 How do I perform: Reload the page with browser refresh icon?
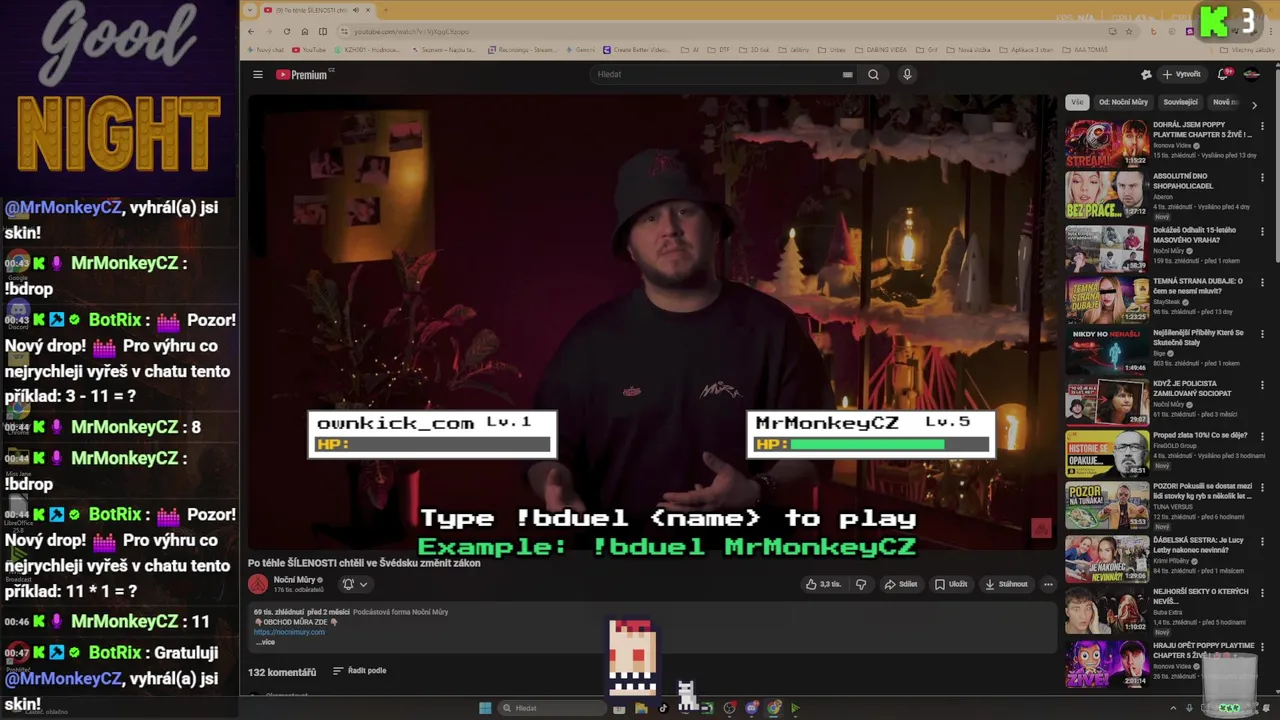(287, 31)
